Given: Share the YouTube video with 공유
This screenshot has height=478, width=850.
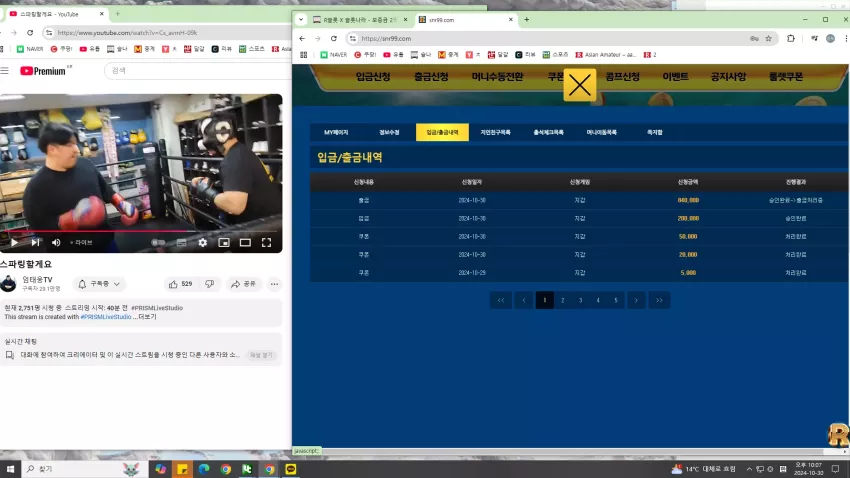Looking at the screenshot, I should coord(243,284).
